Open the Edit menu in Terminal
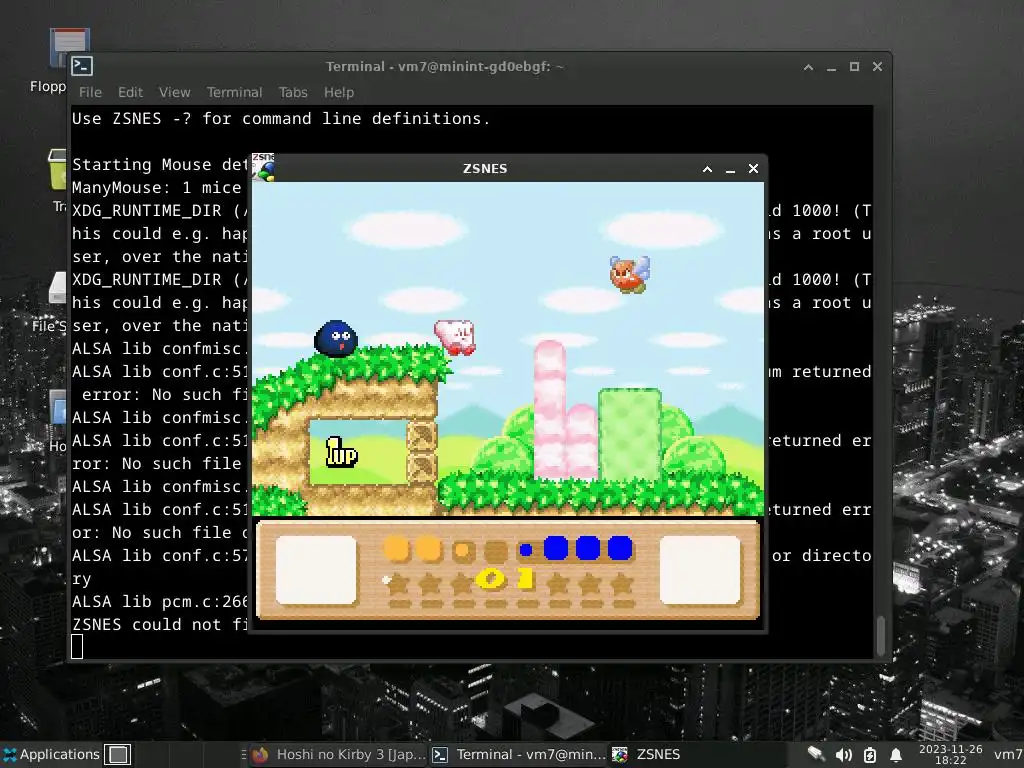Viewport: 1024px width, 768px height. 130,93
